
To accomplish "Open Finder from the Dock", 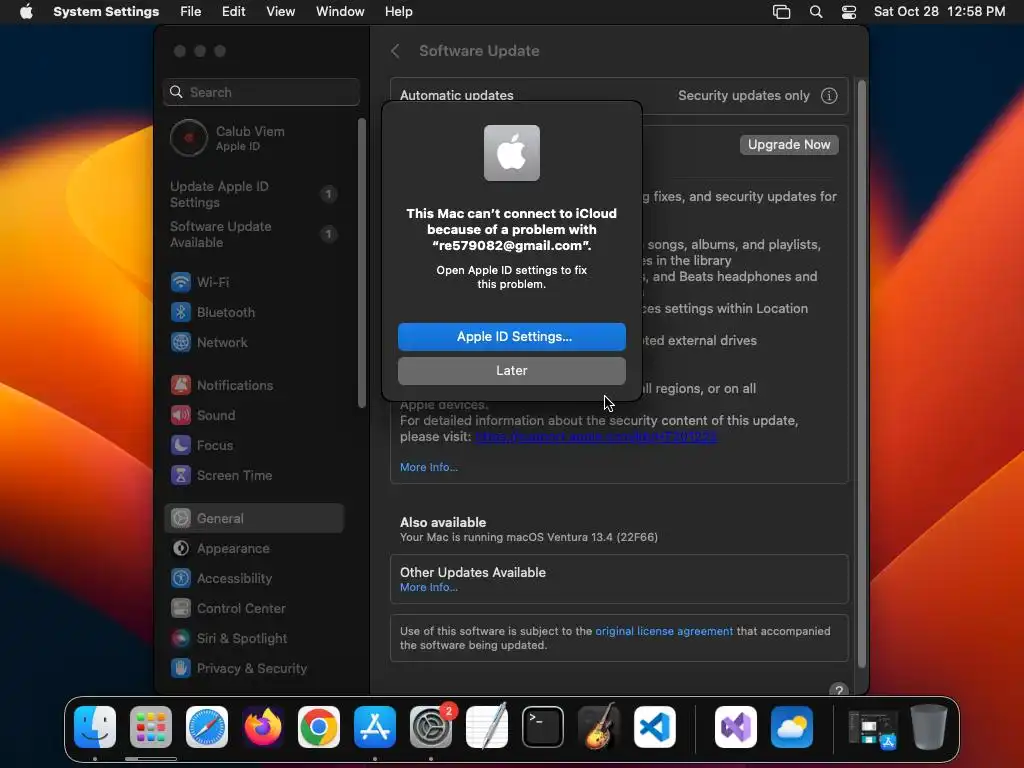I will tap(95, 727).
